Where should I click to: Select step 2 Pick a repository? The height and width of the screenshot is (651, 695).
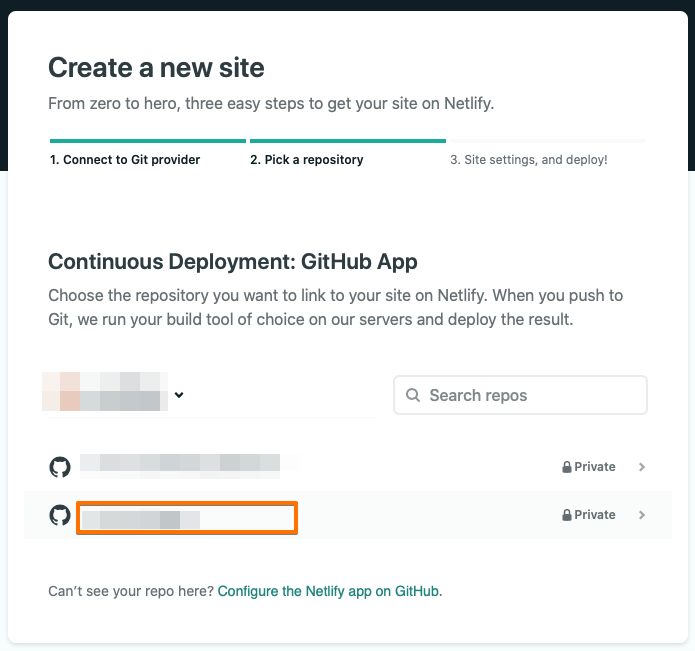tap(307, 160)
